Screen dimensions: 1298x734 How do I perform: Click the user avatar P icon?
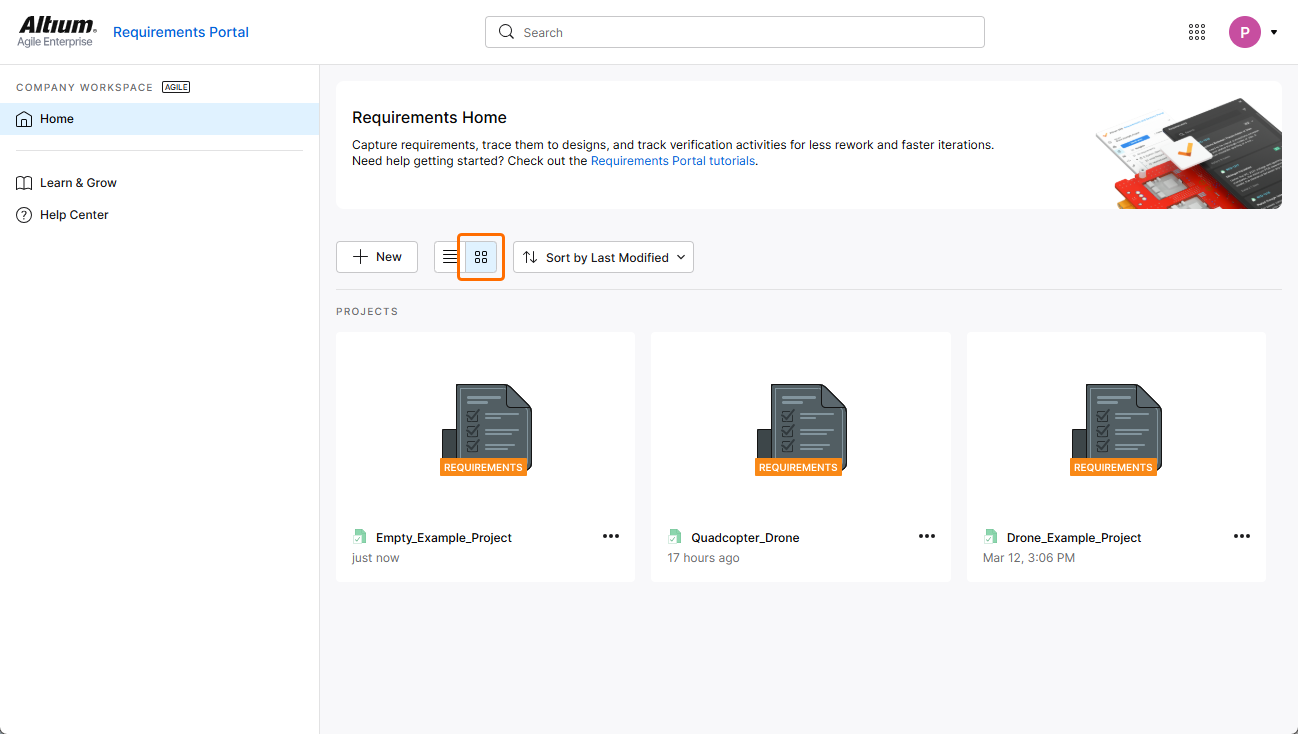pos(1244,32)
